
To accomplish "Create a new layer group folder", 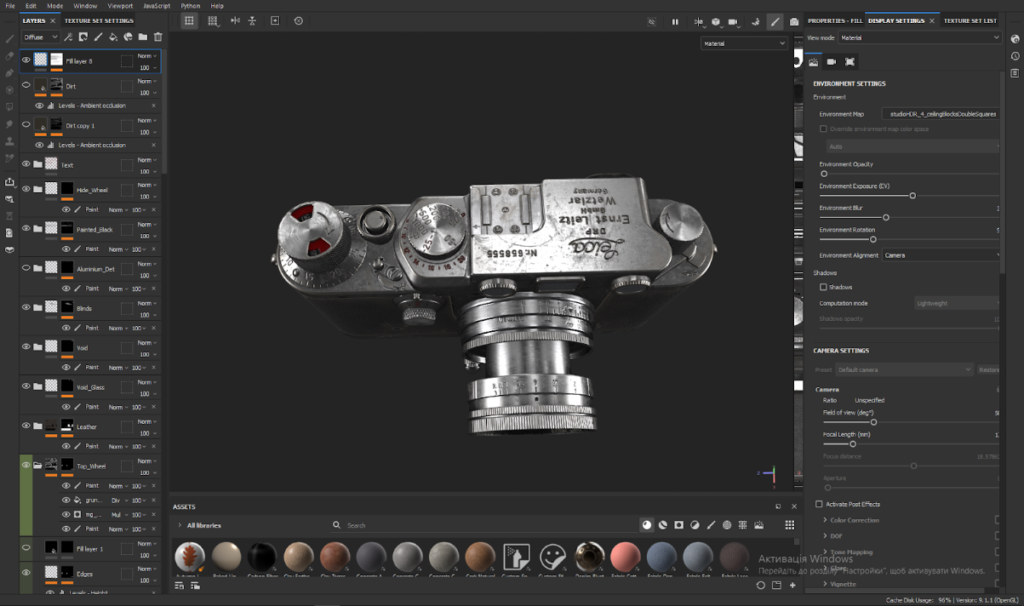I will pyautogui.click(x=142, y=37).
